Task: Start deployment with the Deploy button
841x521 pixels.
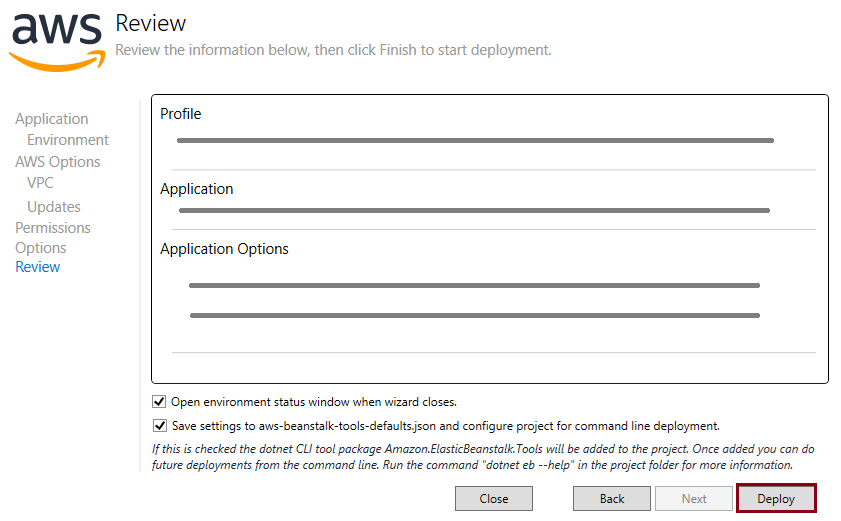Action: click(776, 499)
